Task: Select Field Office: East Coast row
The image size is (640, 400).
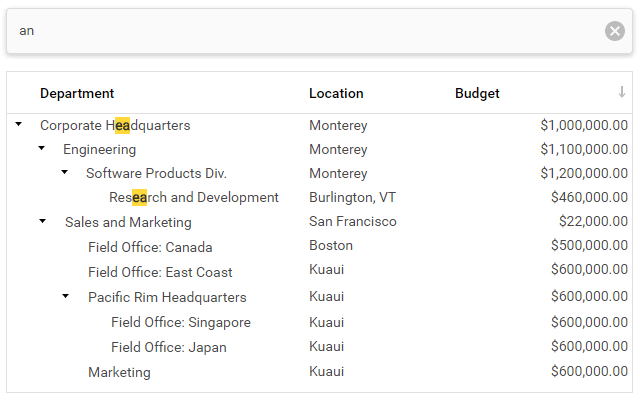Action: [x=160, y=272]
